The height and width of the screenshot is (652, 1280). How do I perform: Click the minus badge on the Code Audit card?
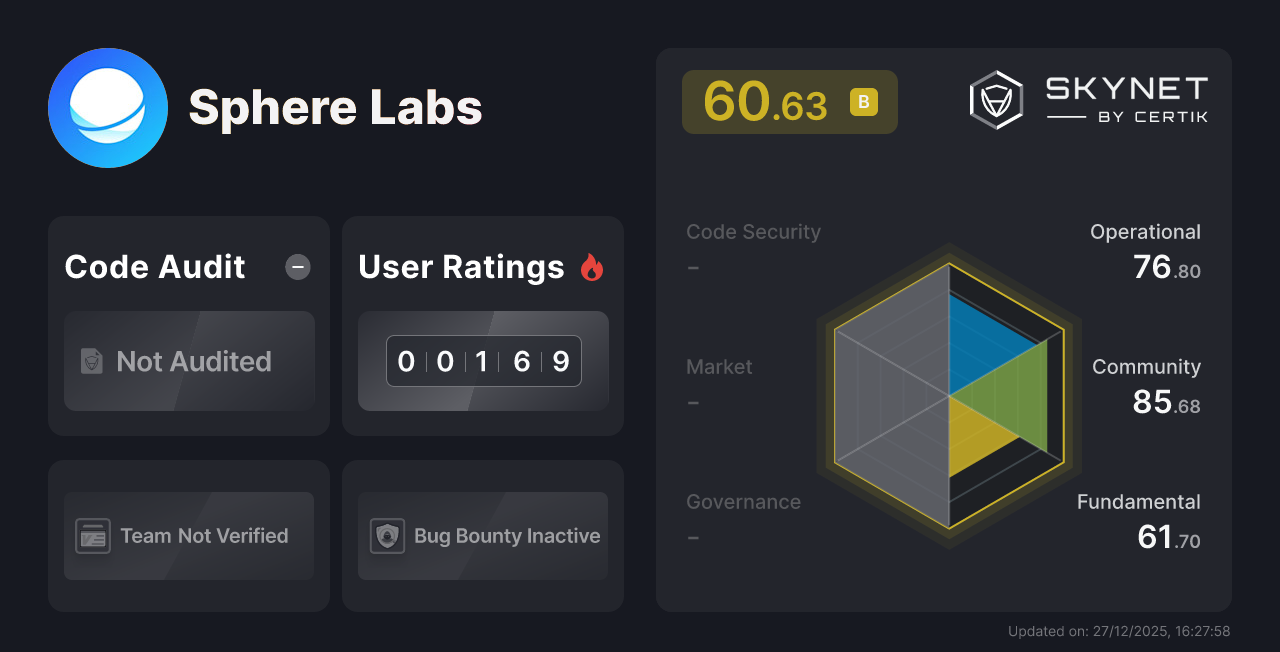point(297,266)
